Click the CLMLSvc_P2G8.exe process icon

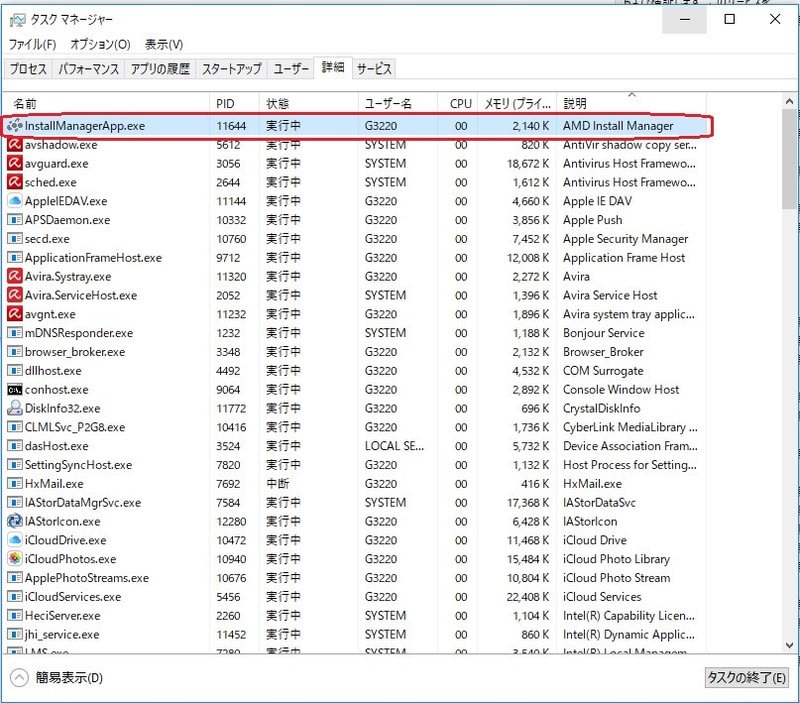(x=15, y=427)
